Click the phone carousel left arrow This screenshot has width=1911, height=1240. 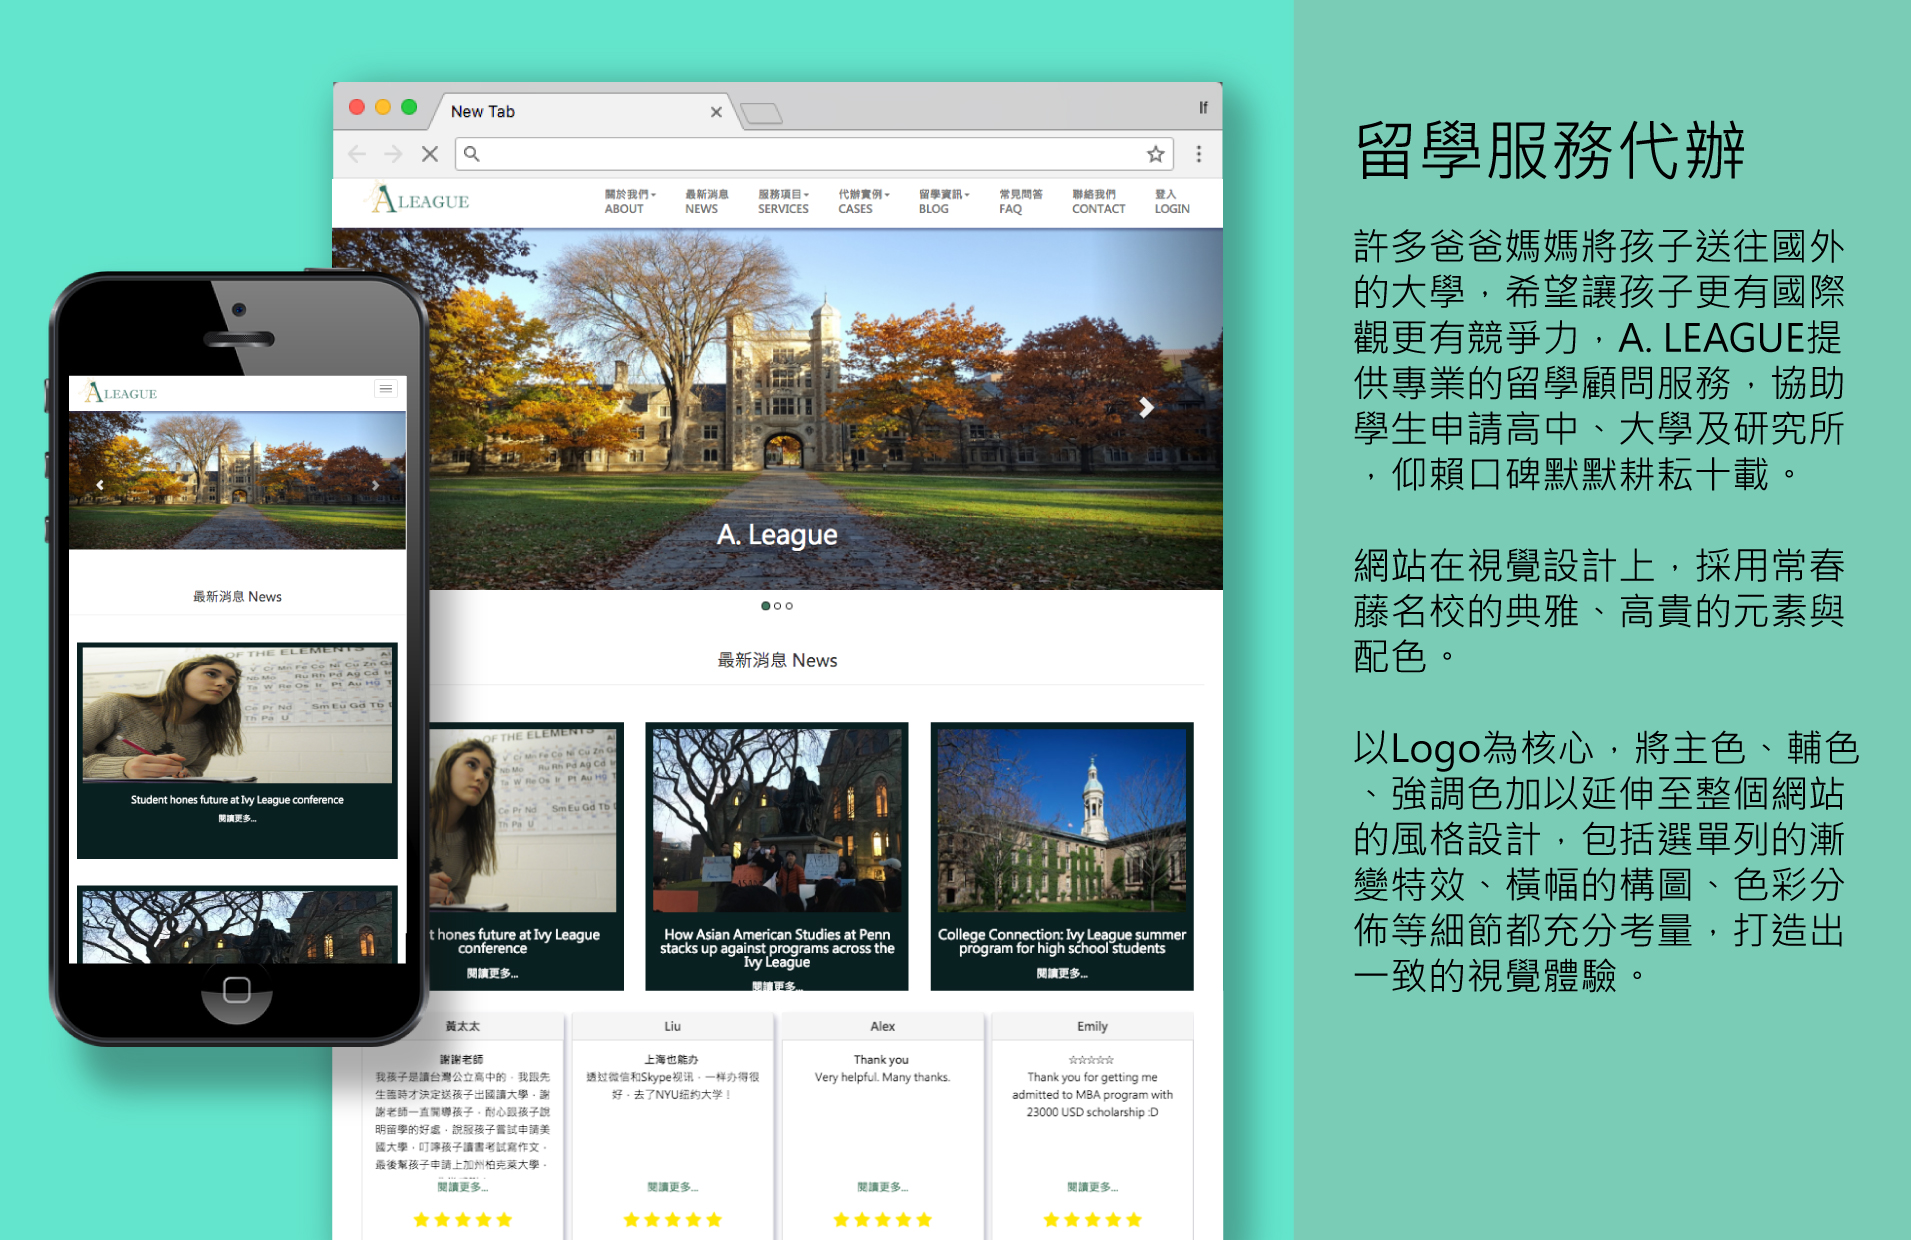100,485
